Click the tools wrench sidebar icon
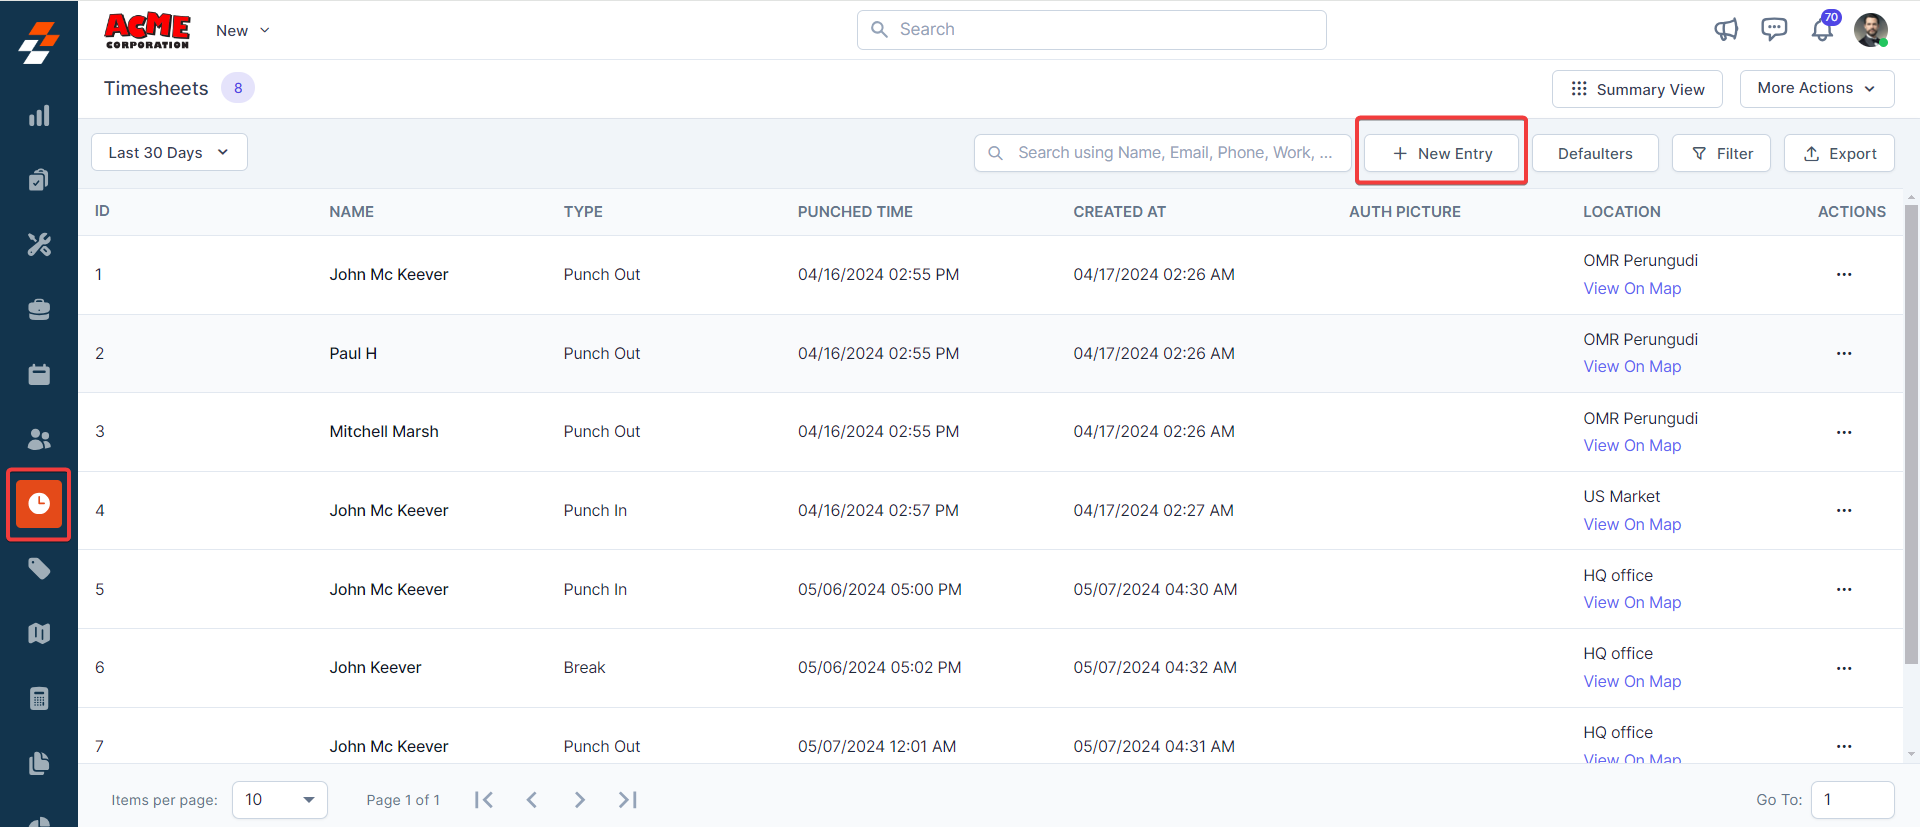This screenshot has height=827, width=1920. point(39,245)
